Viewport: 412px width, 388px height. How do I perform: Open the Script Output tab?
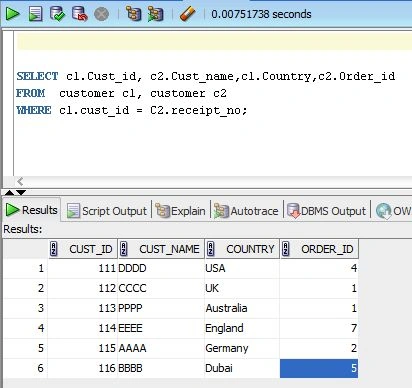click(107, 211)
